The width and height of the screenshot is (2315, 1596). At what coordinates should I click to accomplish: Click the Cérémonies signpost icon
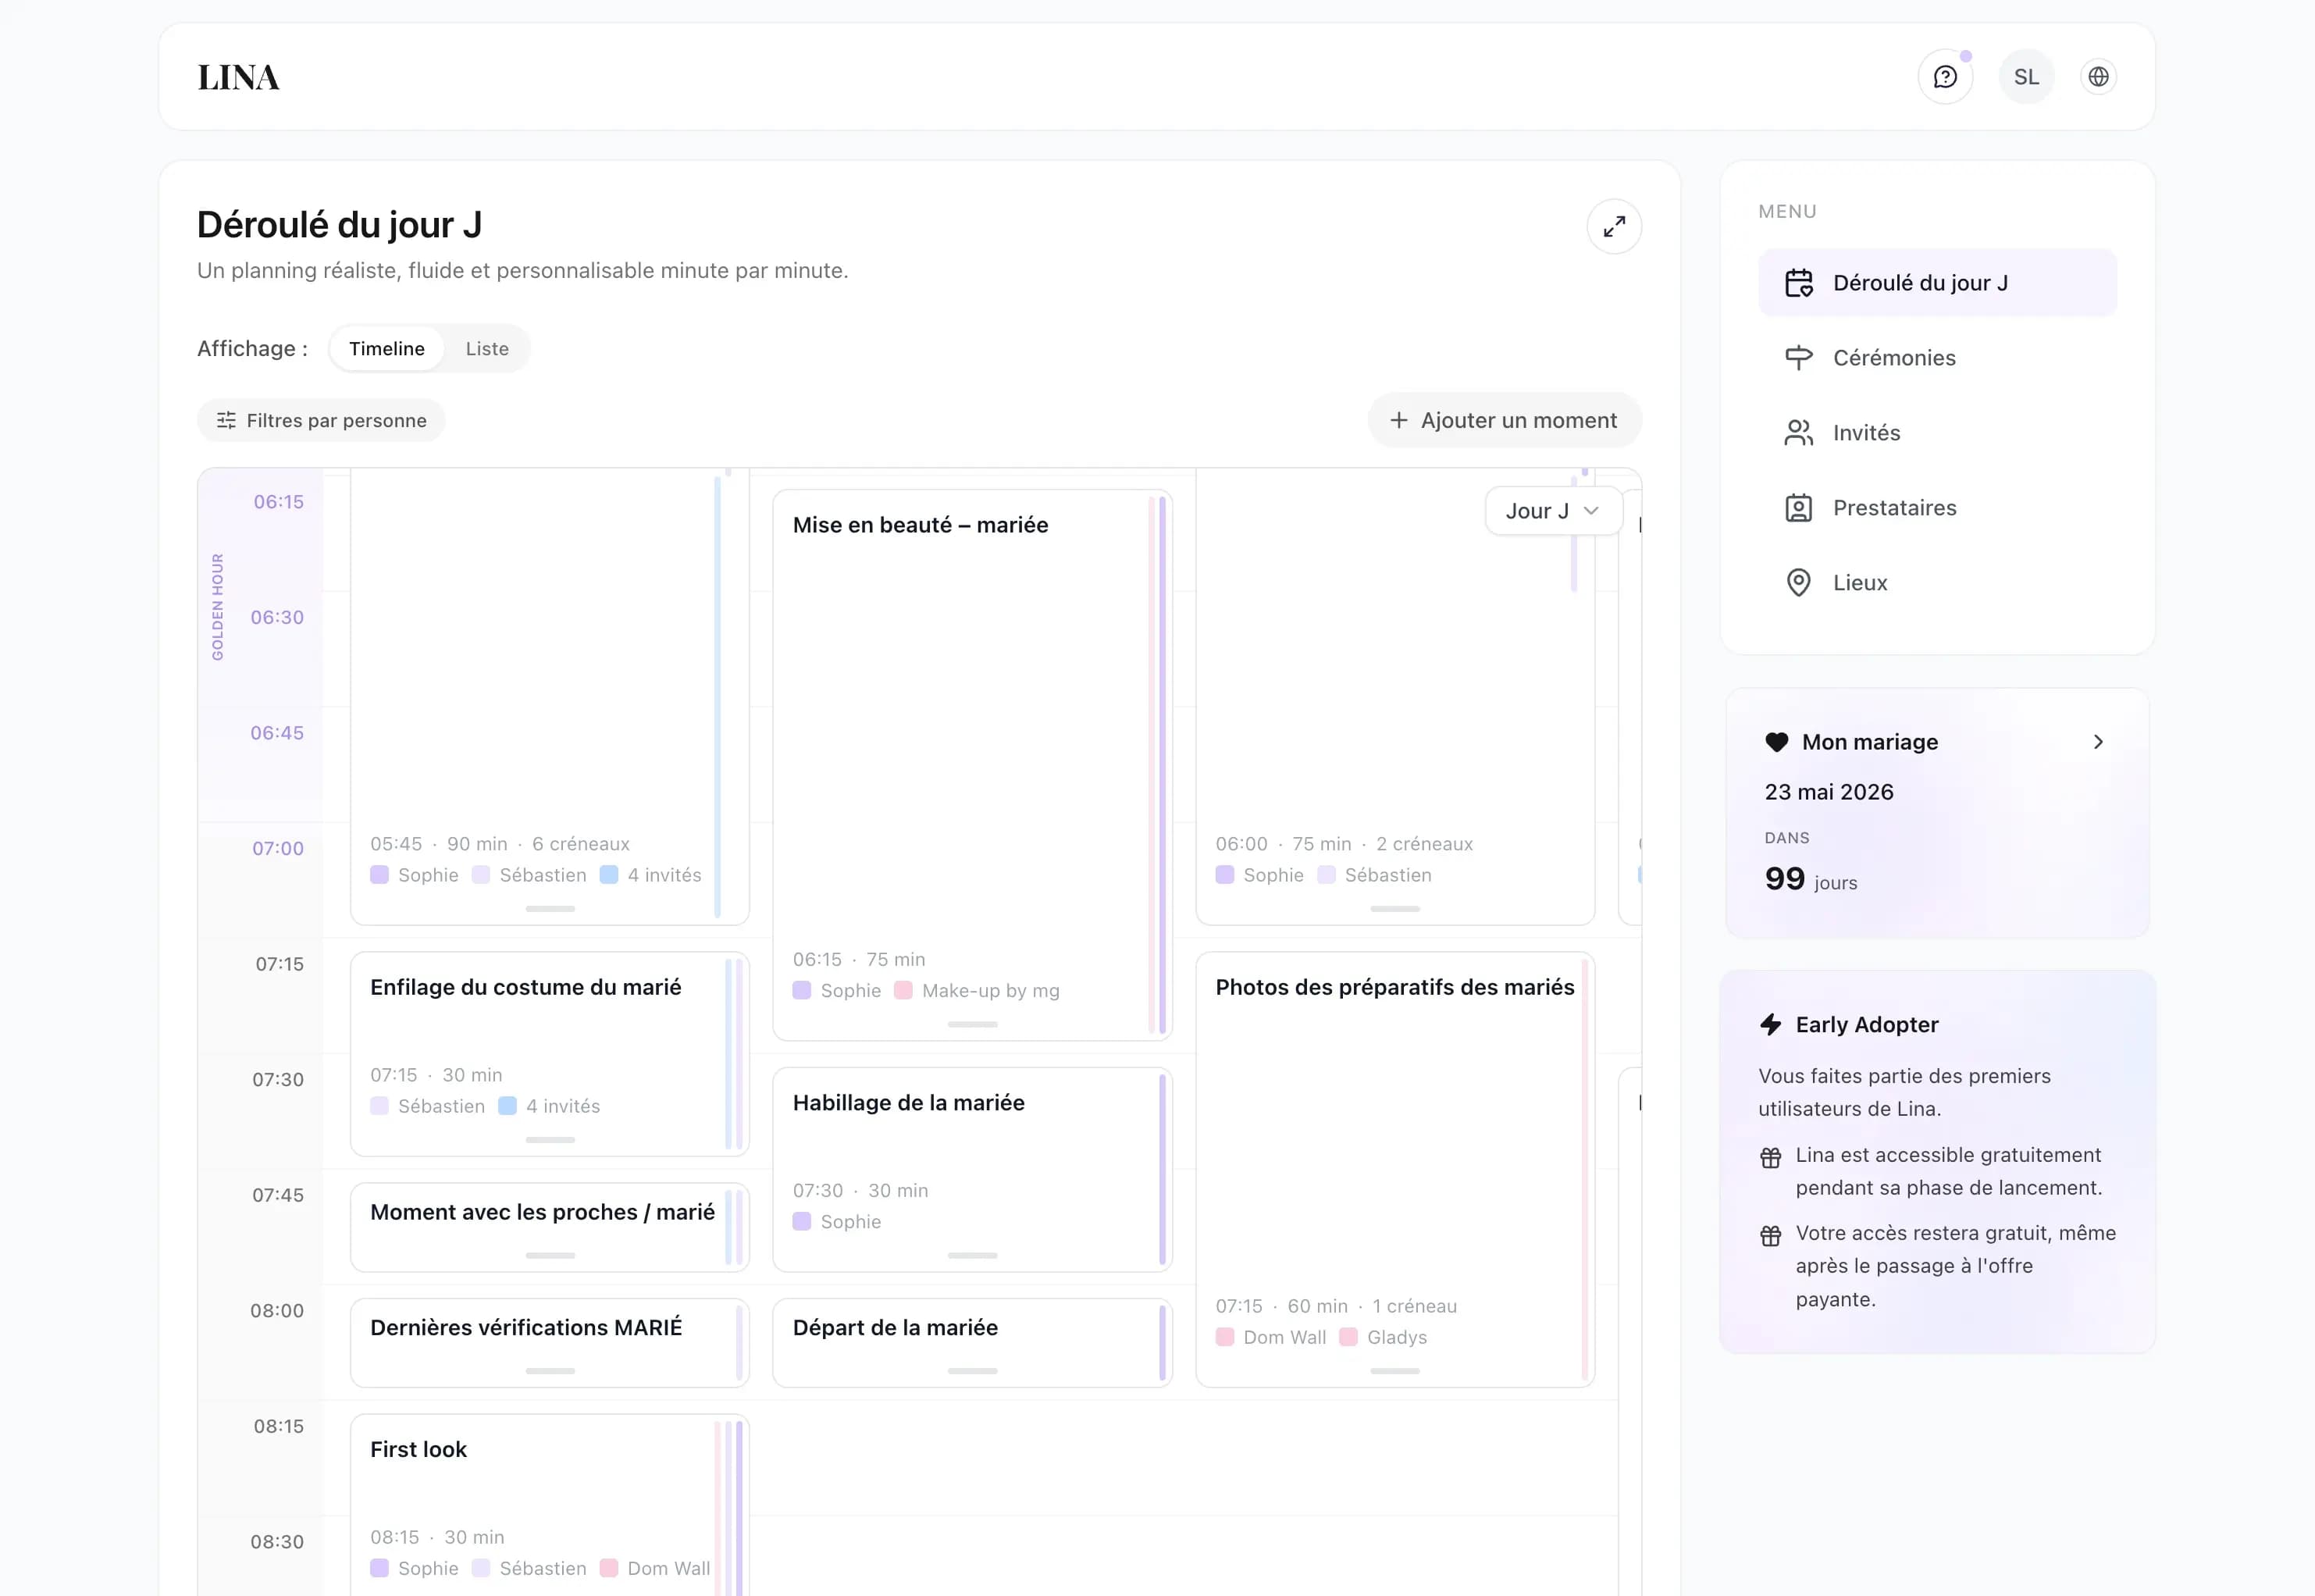[x=1797, y=358]
